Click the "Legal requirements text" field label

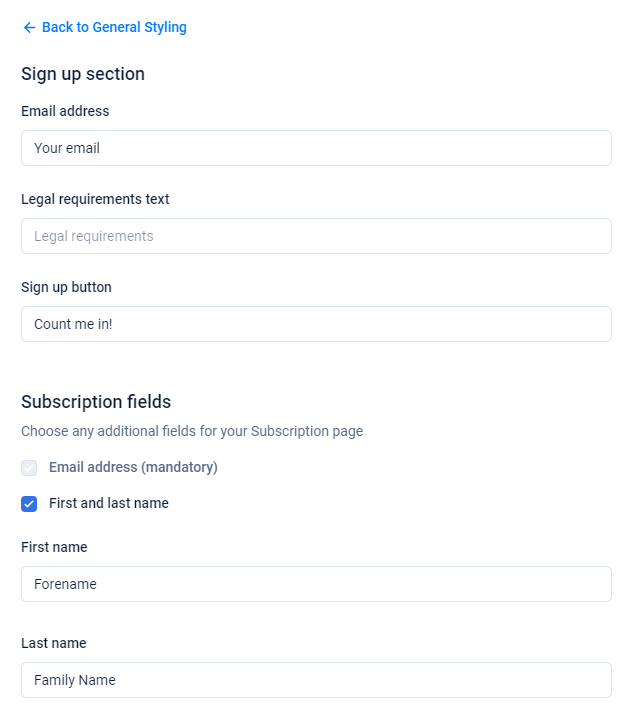click(95, 199)
